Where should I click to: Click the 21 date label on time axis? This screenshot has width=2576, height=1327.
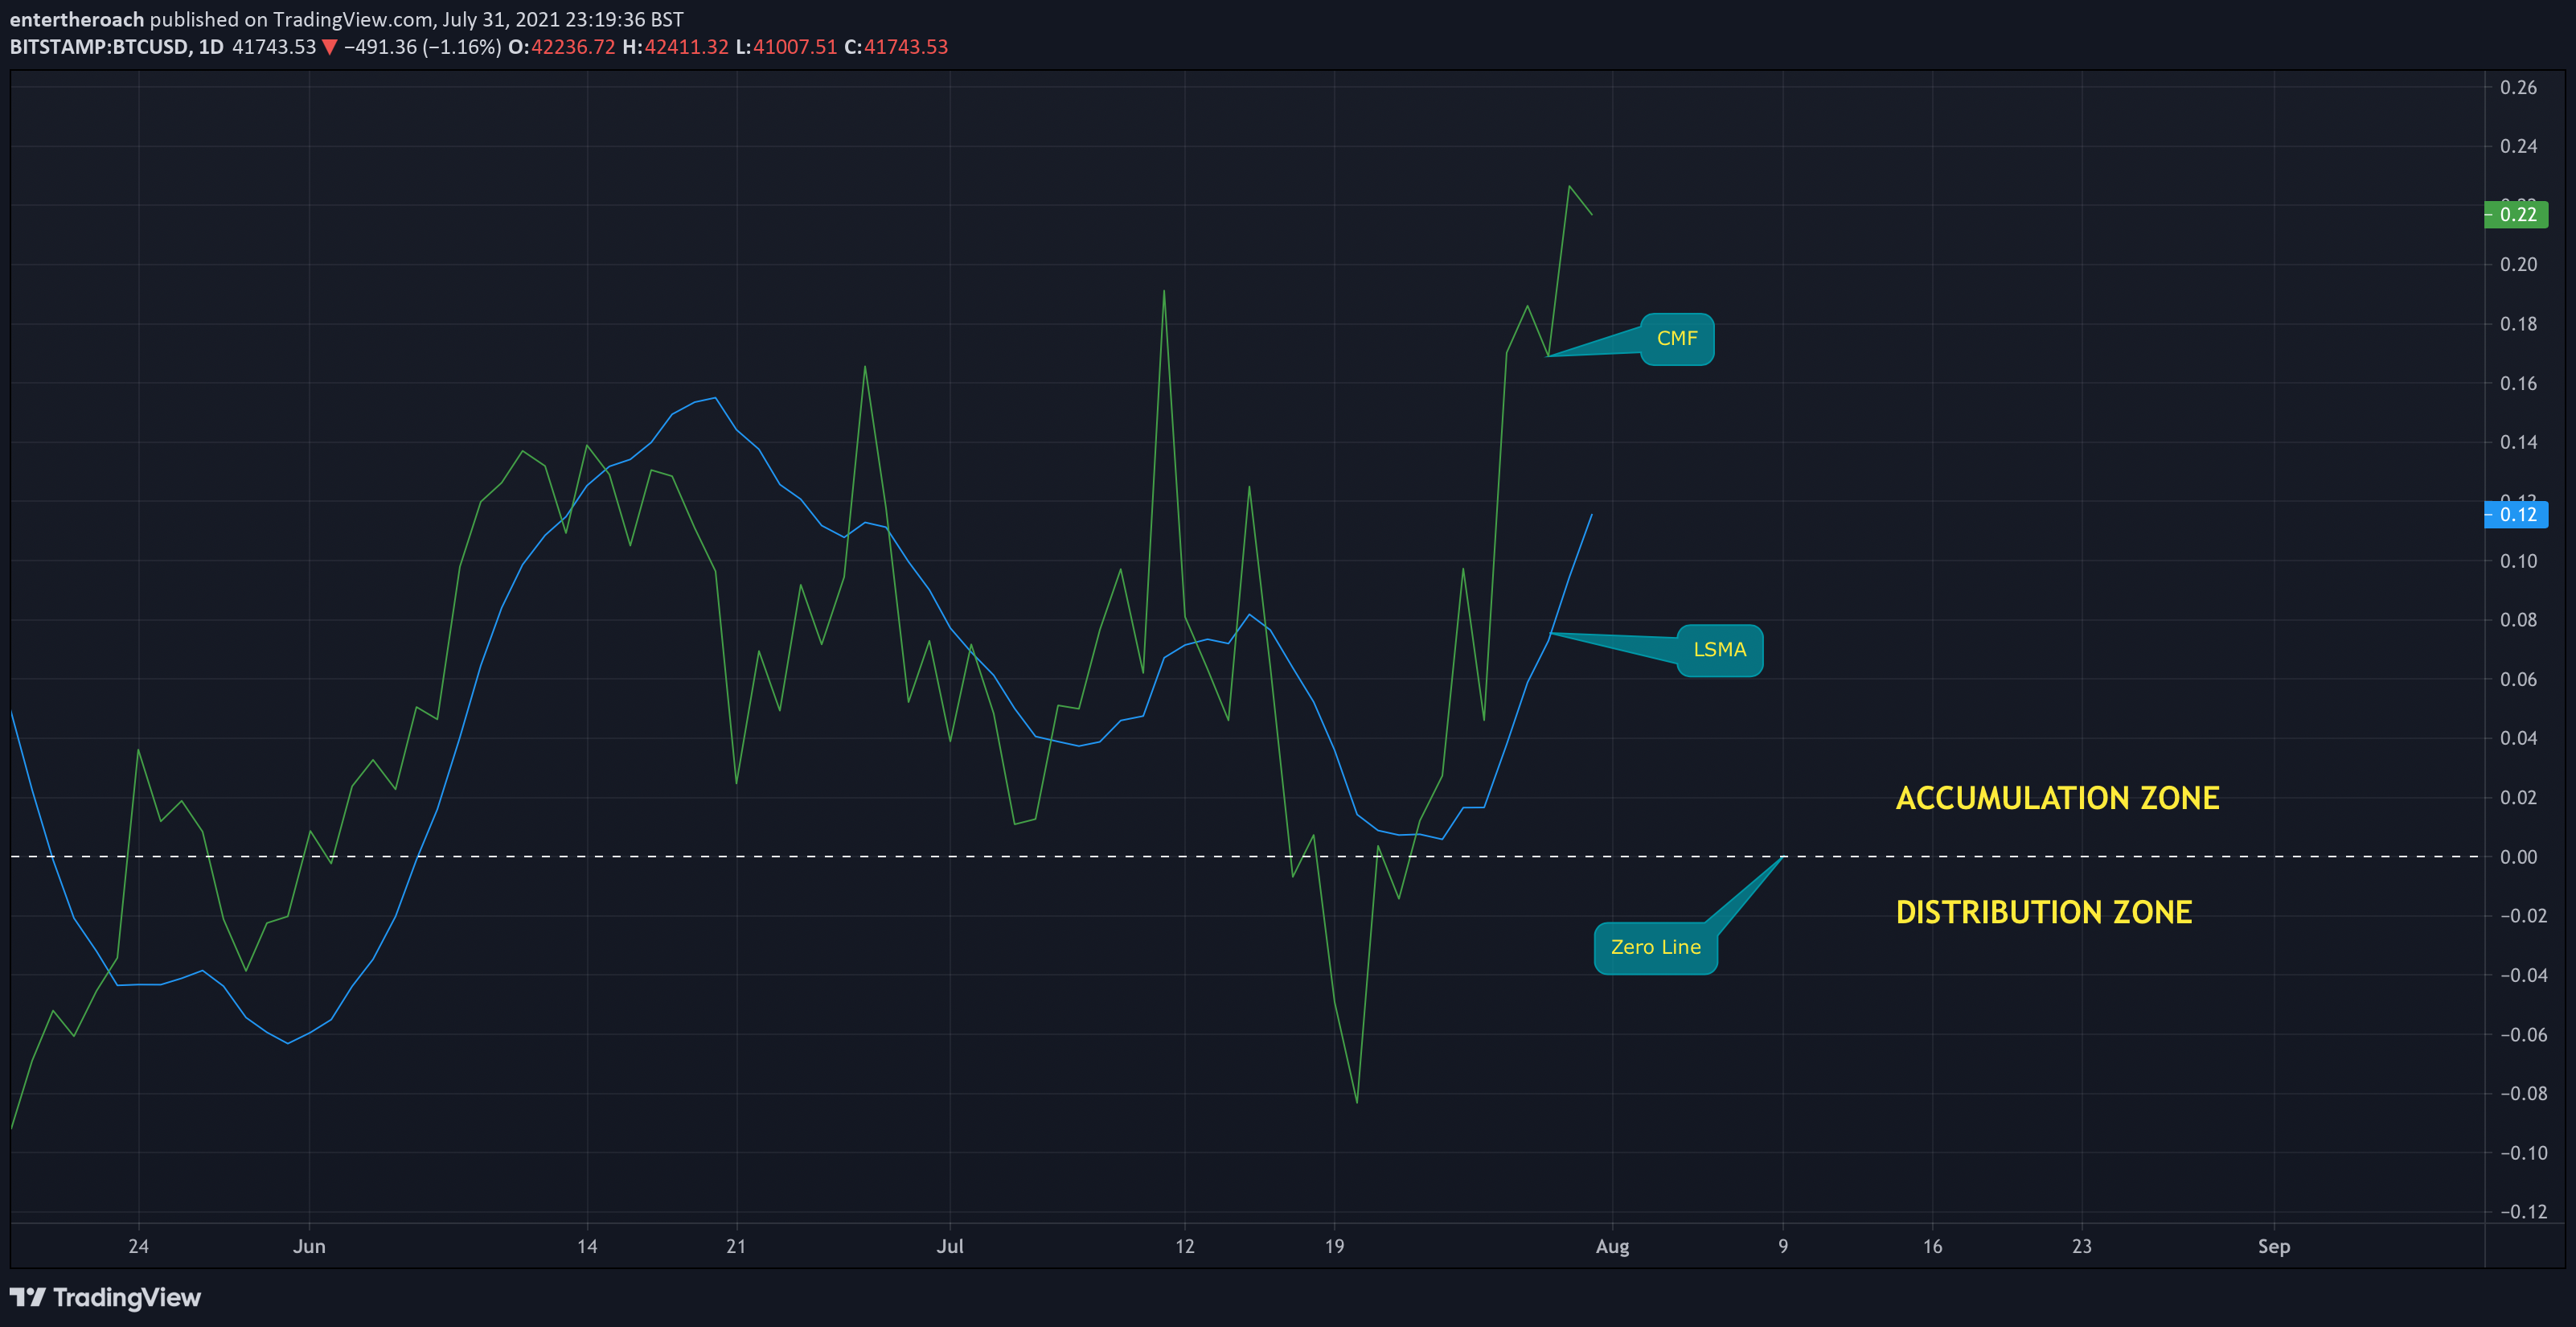[x=736, y=1246]
